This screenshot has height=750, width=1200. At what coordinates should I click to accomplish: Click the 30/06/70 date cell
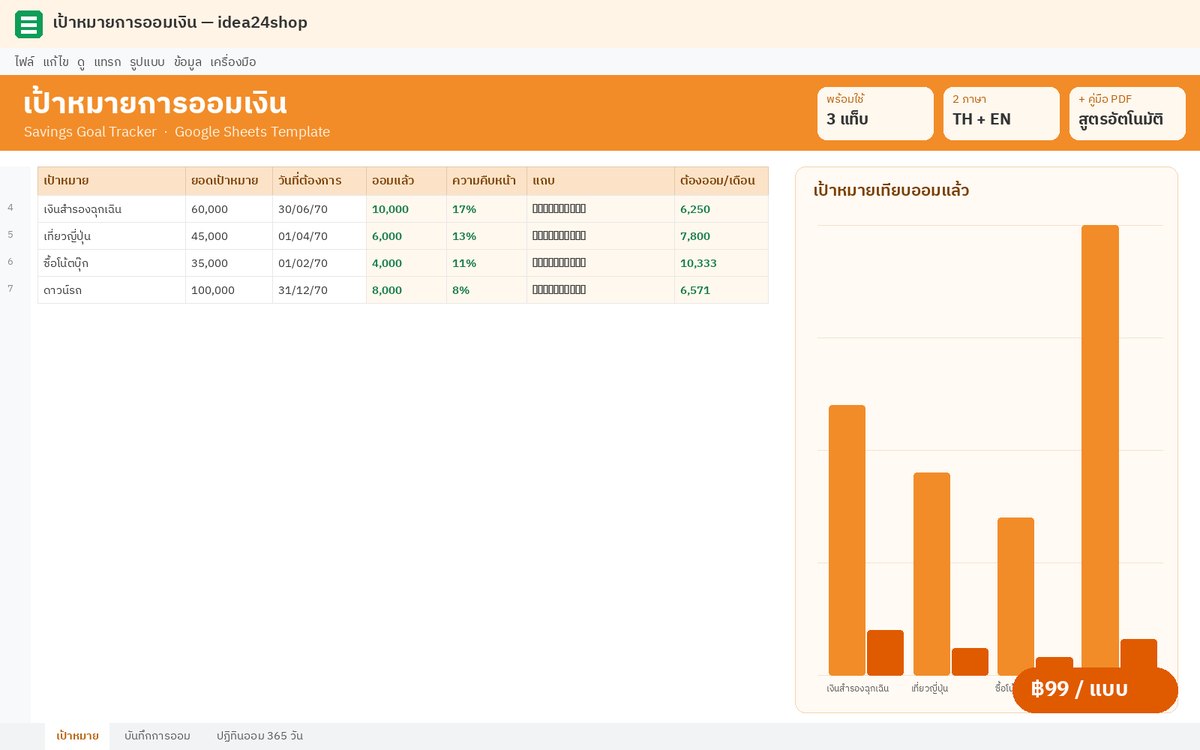point(319,209)
